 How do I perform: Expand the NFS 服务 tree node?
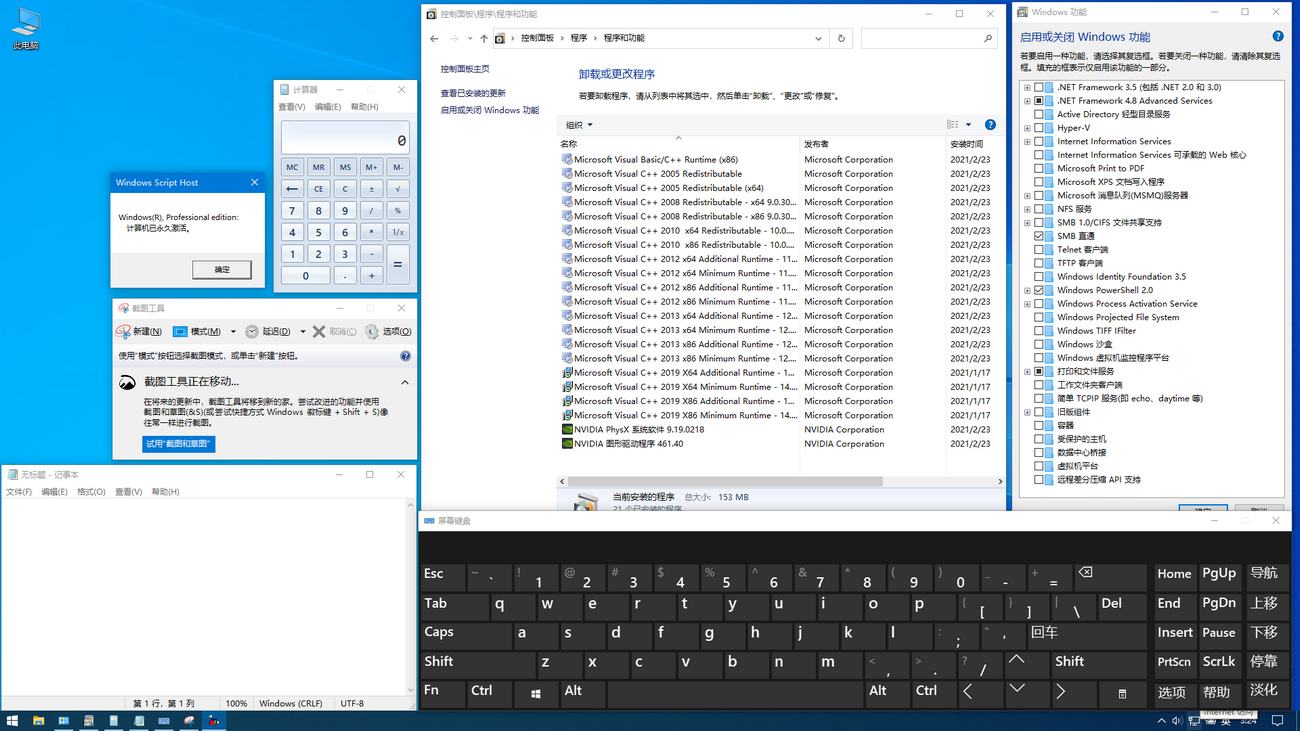(1027, 209)
